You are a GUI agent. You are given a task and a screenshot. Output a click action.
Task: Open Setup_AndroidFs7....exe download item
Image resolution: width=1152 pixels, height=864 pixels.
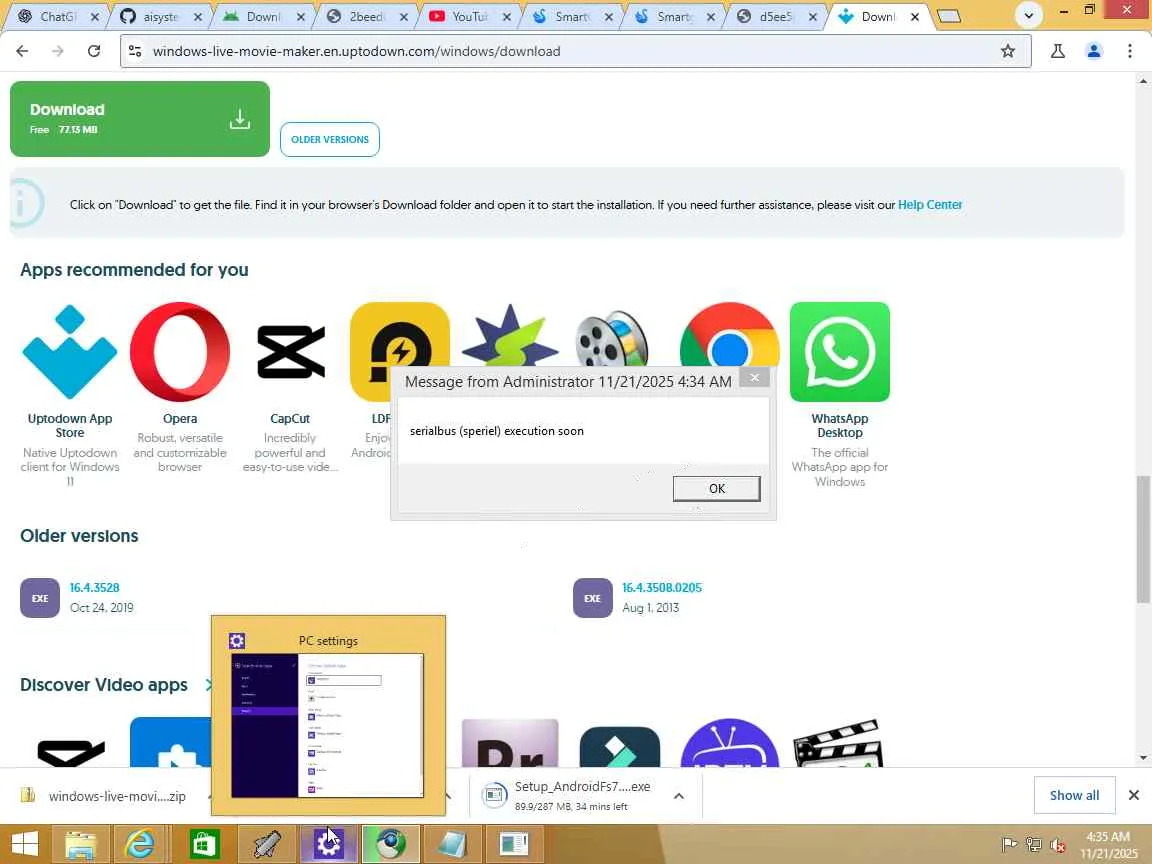coord(573,796)
